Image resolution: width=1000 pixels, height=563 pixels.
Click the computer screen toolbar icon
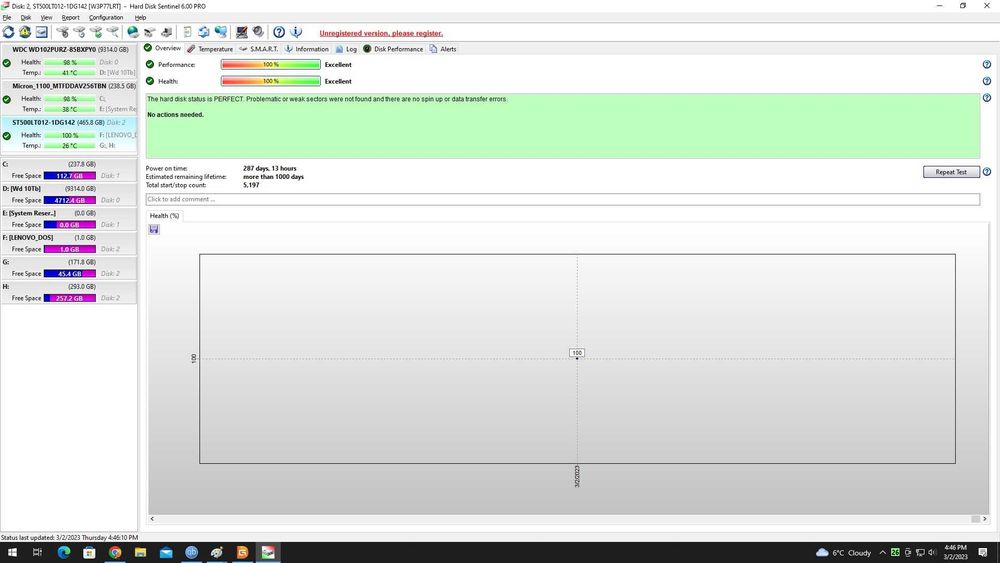click(242, 32)
